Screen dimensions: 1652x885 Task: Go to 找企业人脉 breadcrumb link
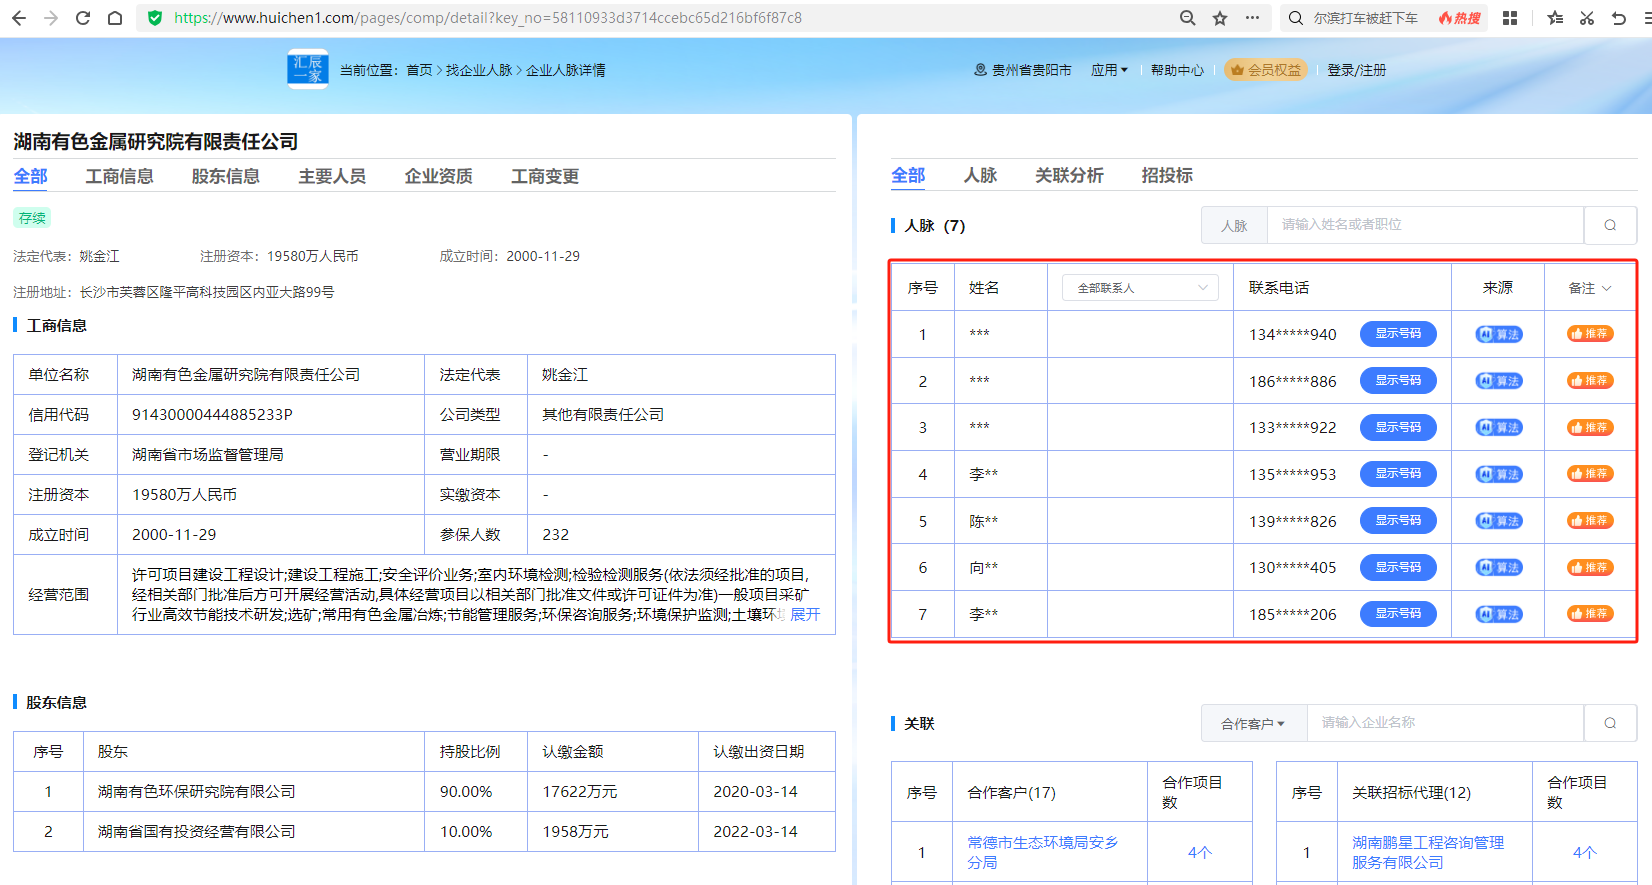[x=478, y=70]
